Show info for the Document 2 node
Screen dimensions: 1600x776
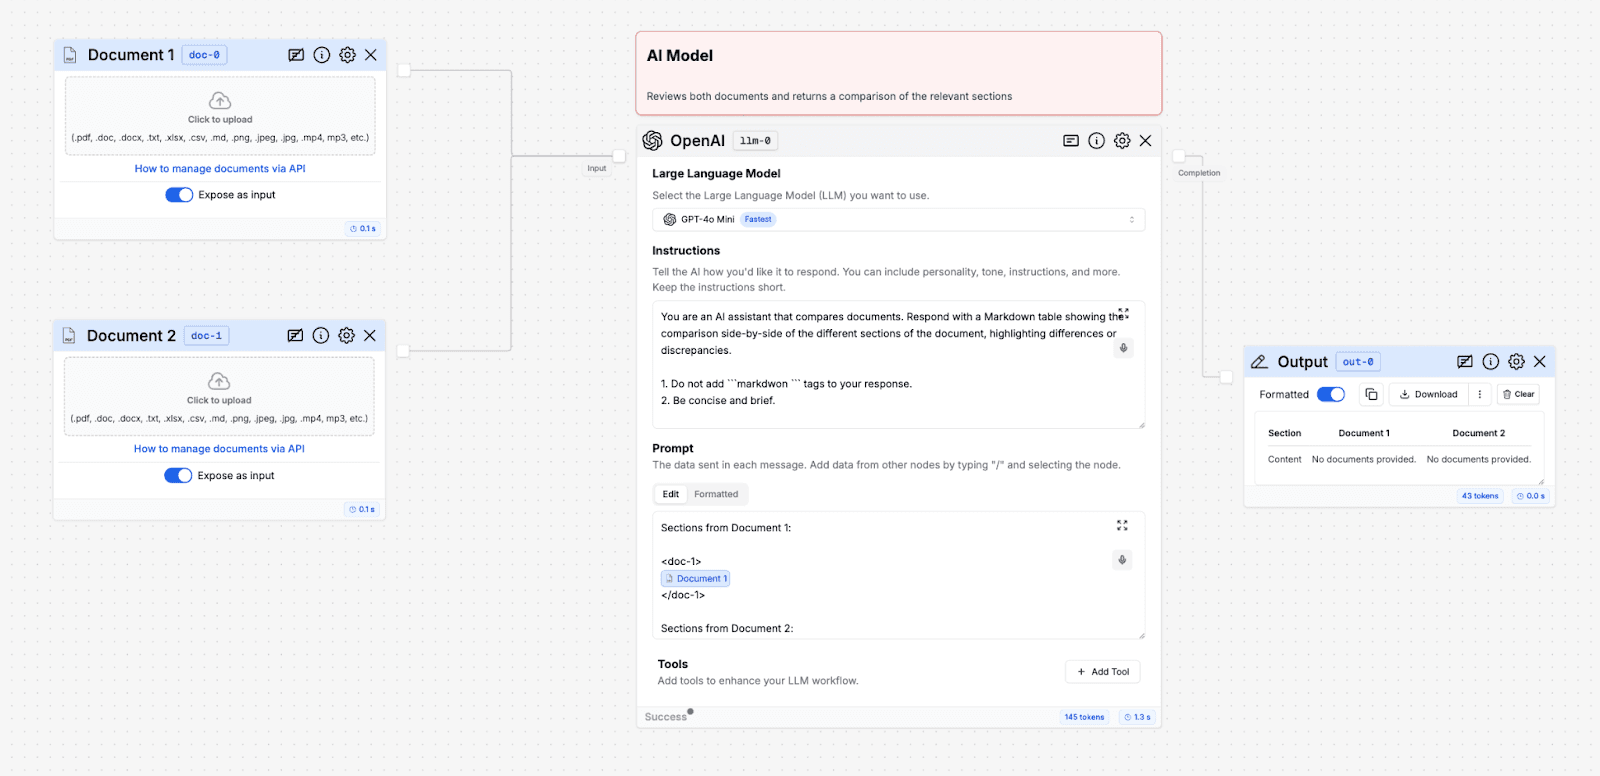click(321, 336)
